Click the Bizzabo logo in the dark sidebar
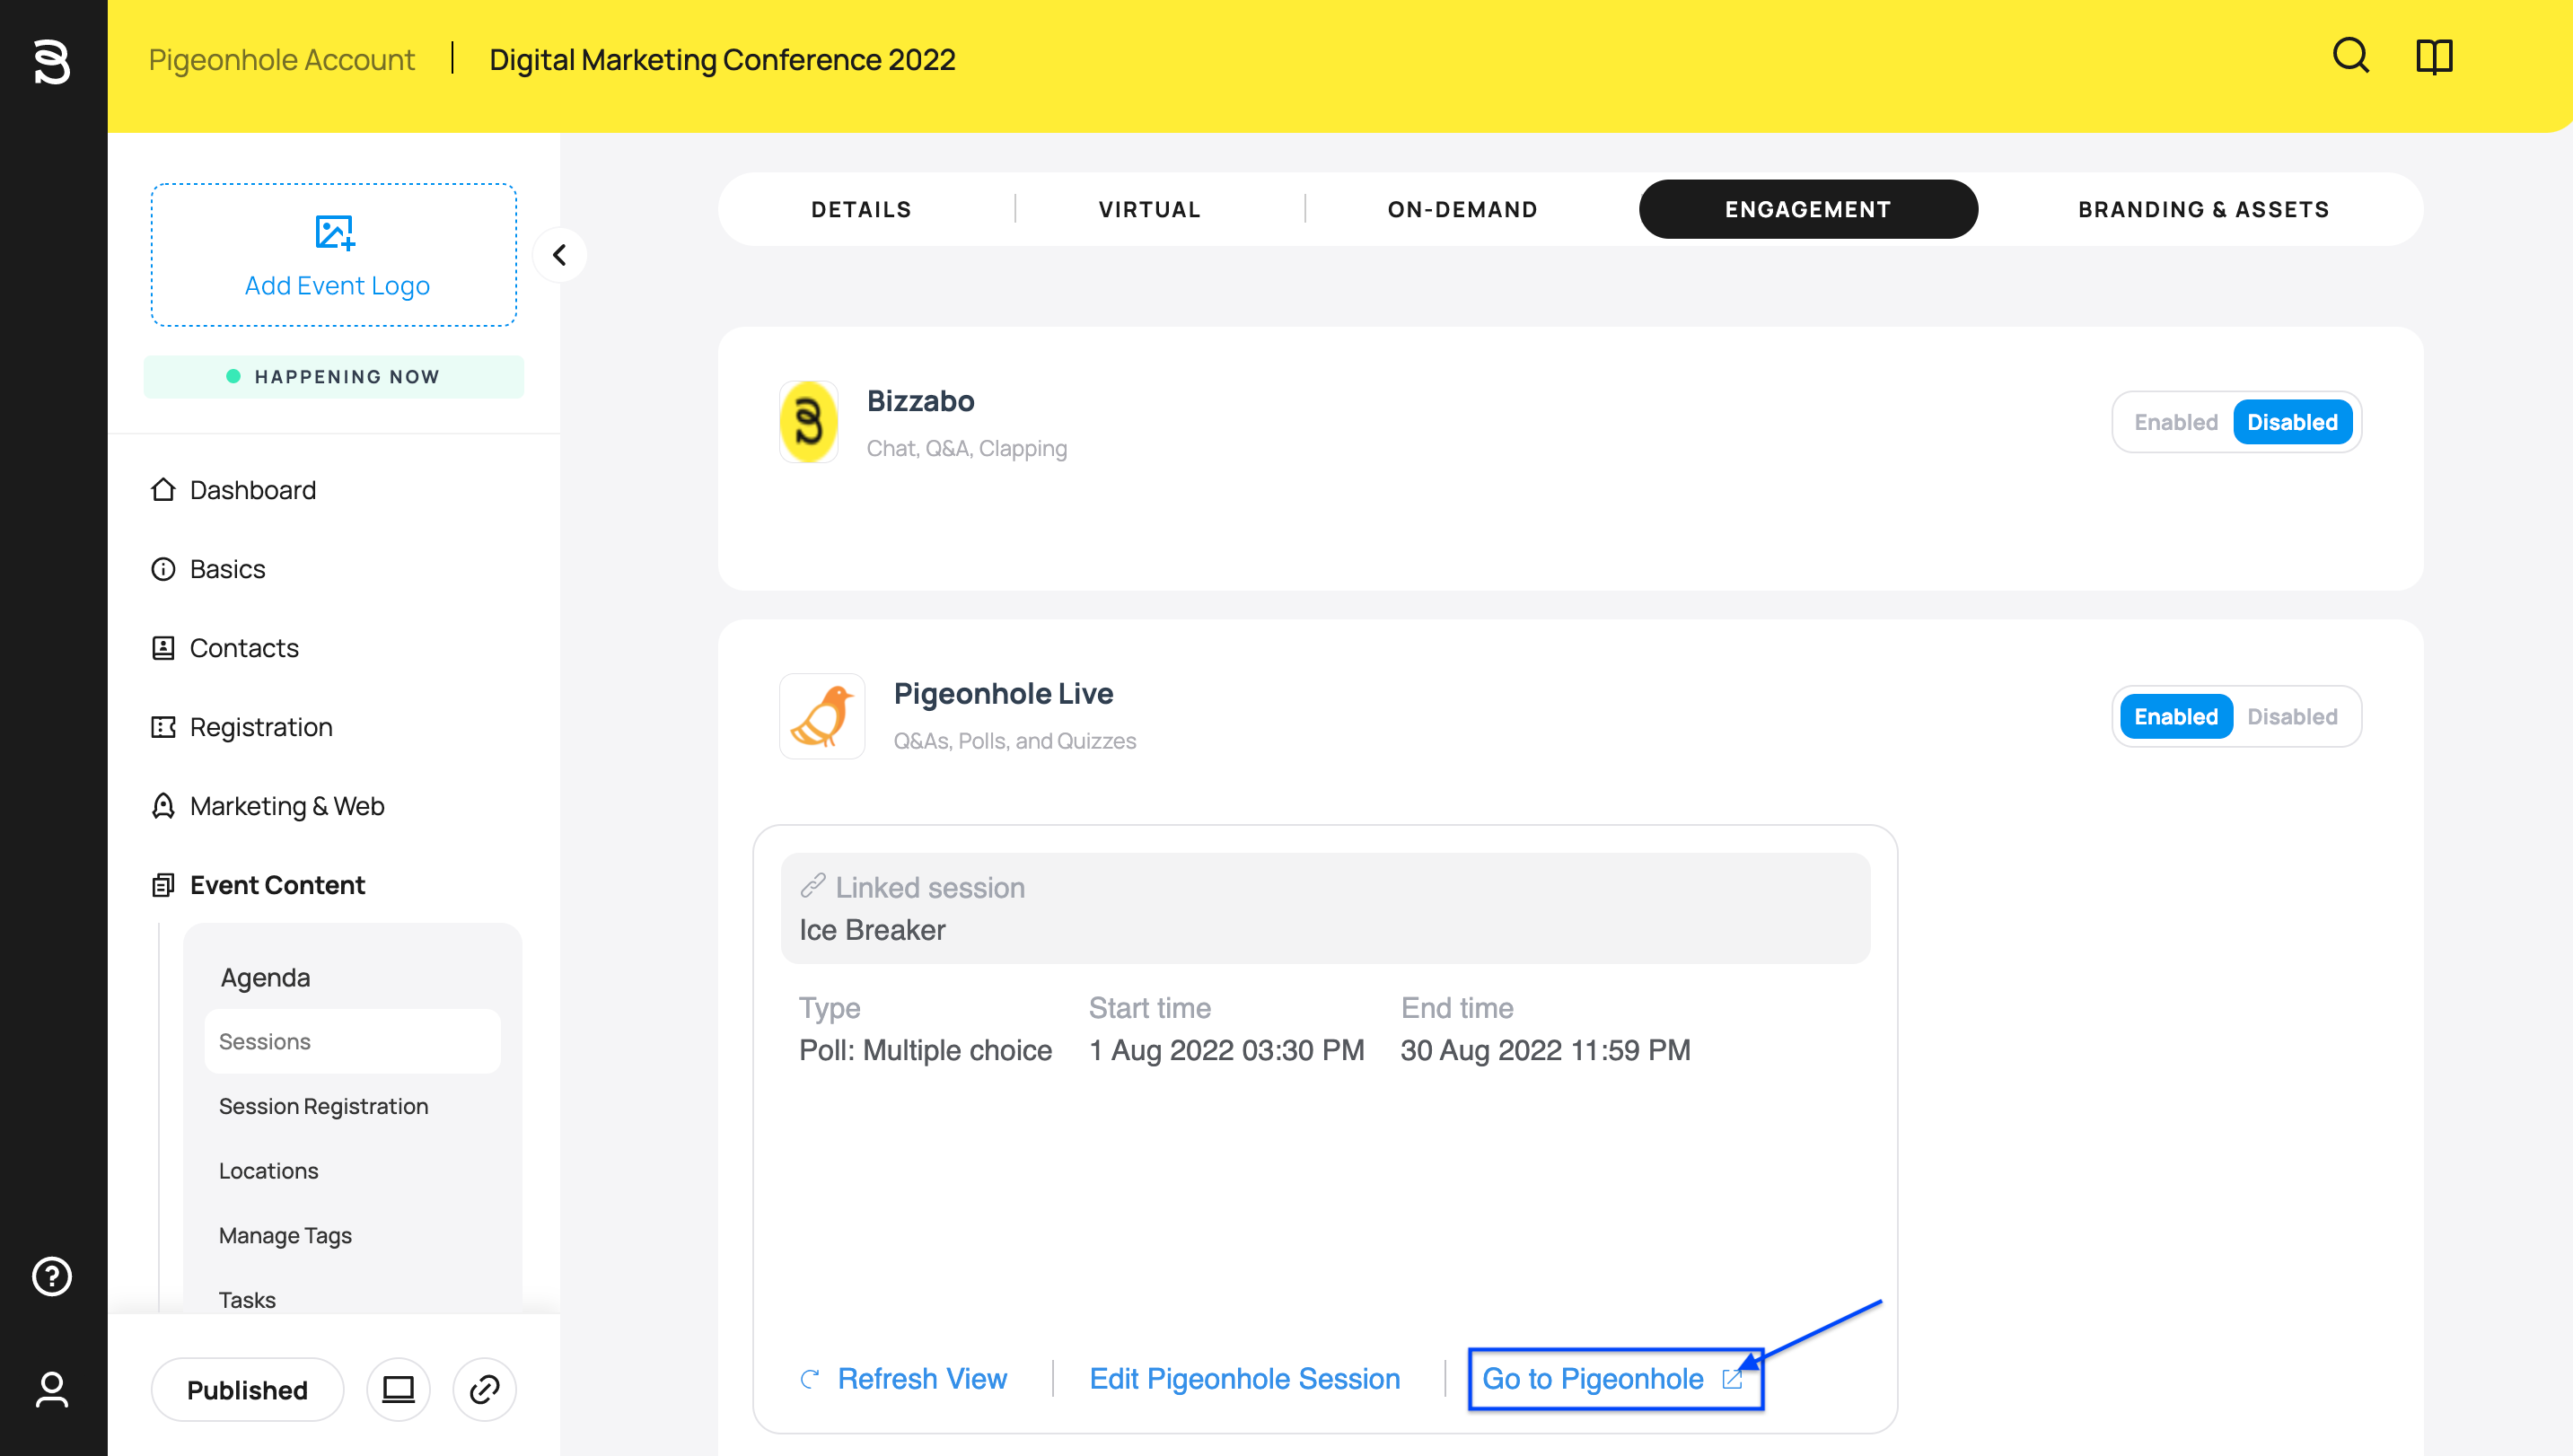This screenshot has width=2573, height=1456. [52, 61]
